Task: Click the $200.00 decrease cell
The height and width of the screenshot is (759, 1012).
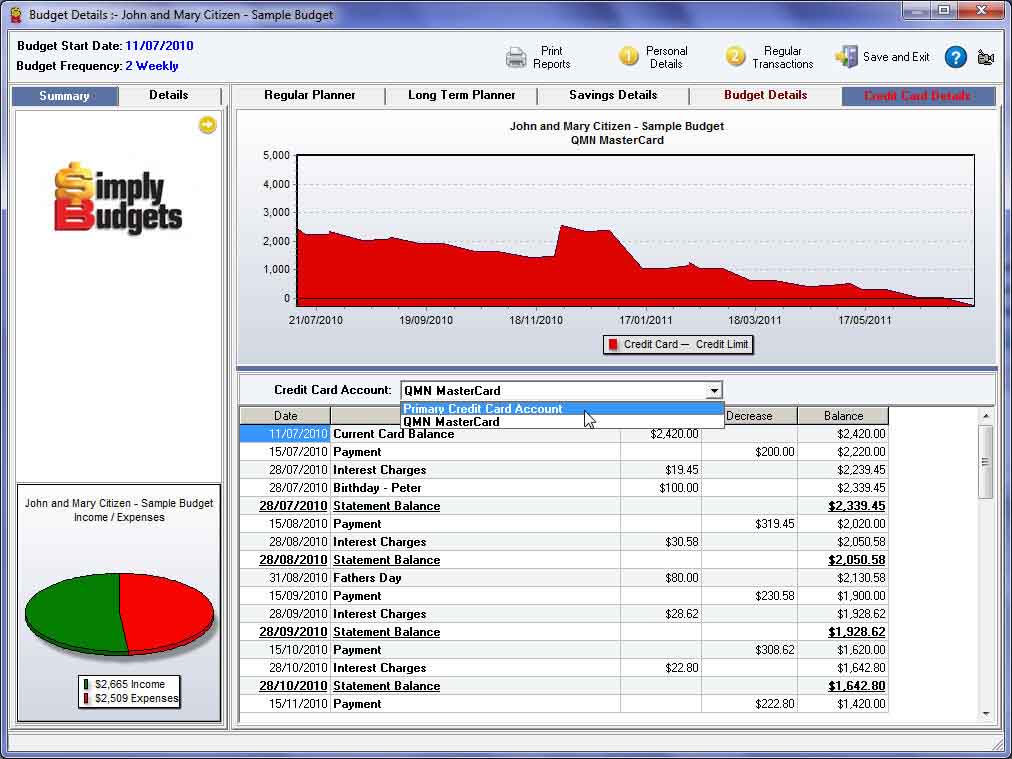Action: click(749, 452)
